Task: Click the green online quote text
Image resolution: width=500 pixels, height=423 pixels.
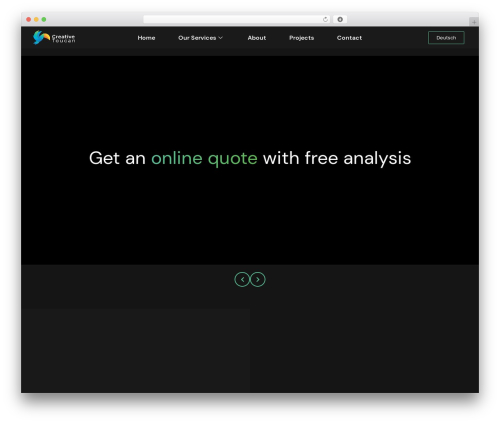Action: (x=204, y=158)
